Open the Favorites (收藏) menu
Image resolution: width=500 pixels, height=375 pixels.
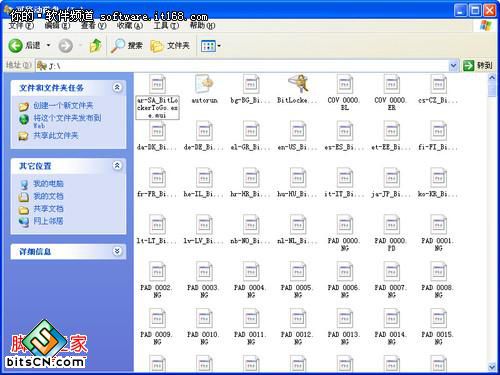click(x=130, y=26)
